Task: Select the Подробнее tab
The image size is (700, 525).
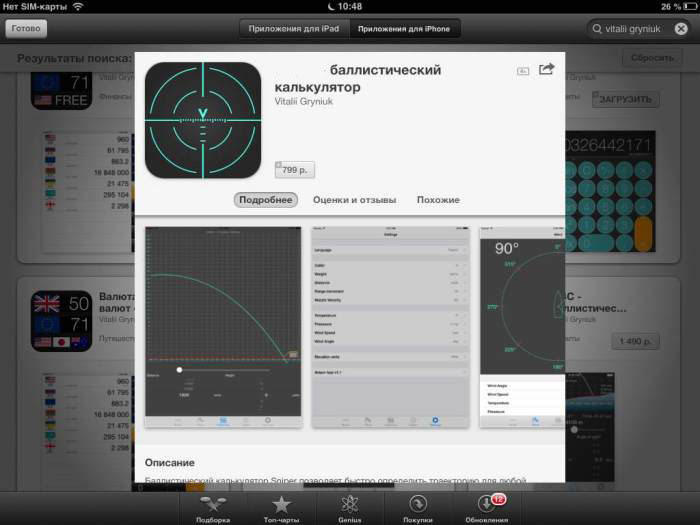Action: [x=266, y=200]
